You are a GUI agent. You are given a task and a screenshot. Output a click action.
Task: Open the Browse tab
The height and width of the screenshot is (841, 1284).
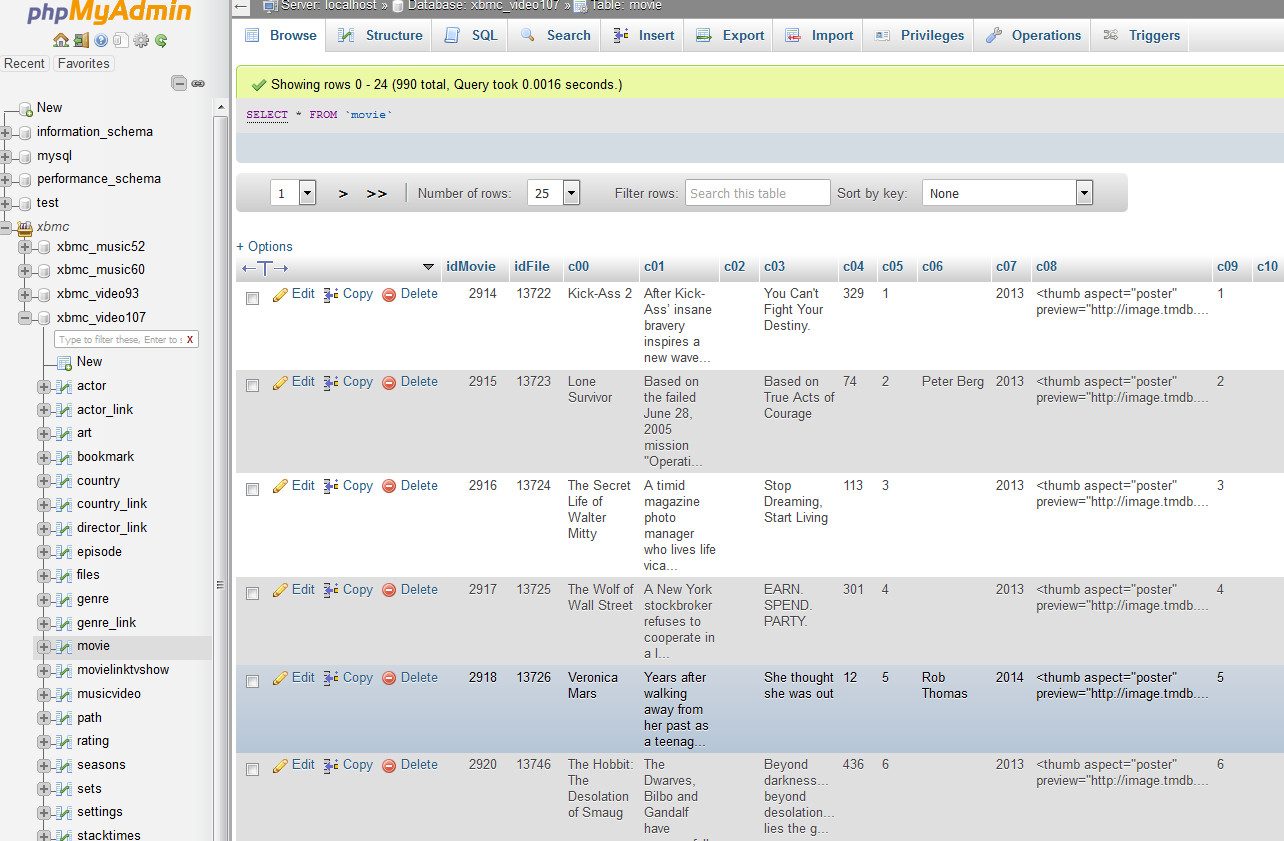pyautogui.click(x=281, y=35)
